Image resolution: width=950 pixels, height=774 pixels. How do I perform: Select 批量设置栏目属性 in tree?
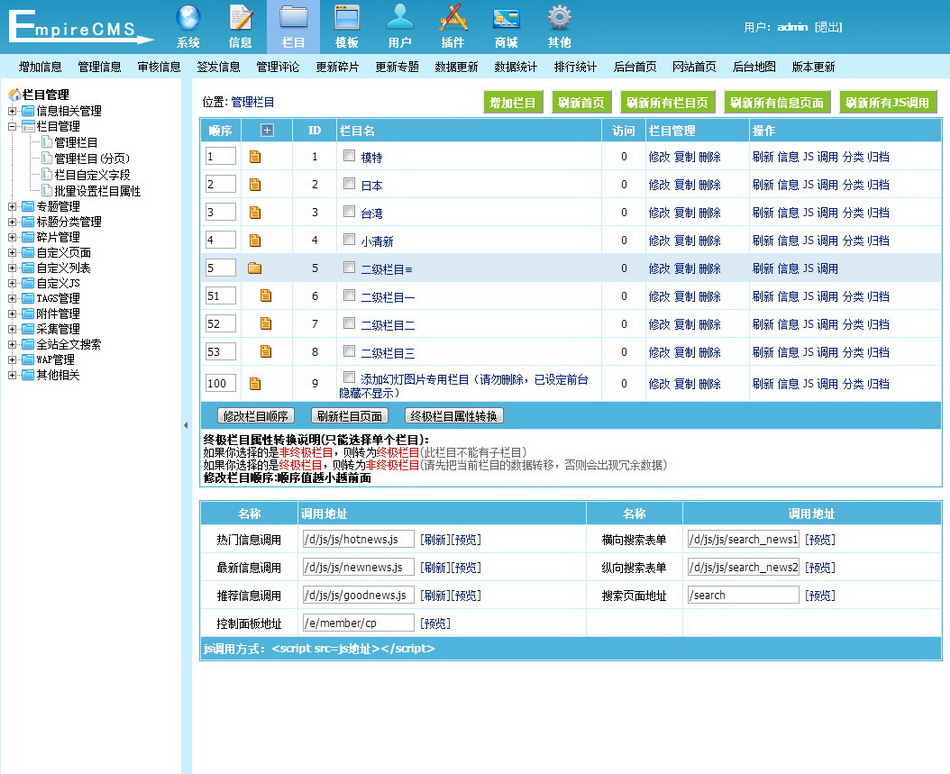click(97, 191)
